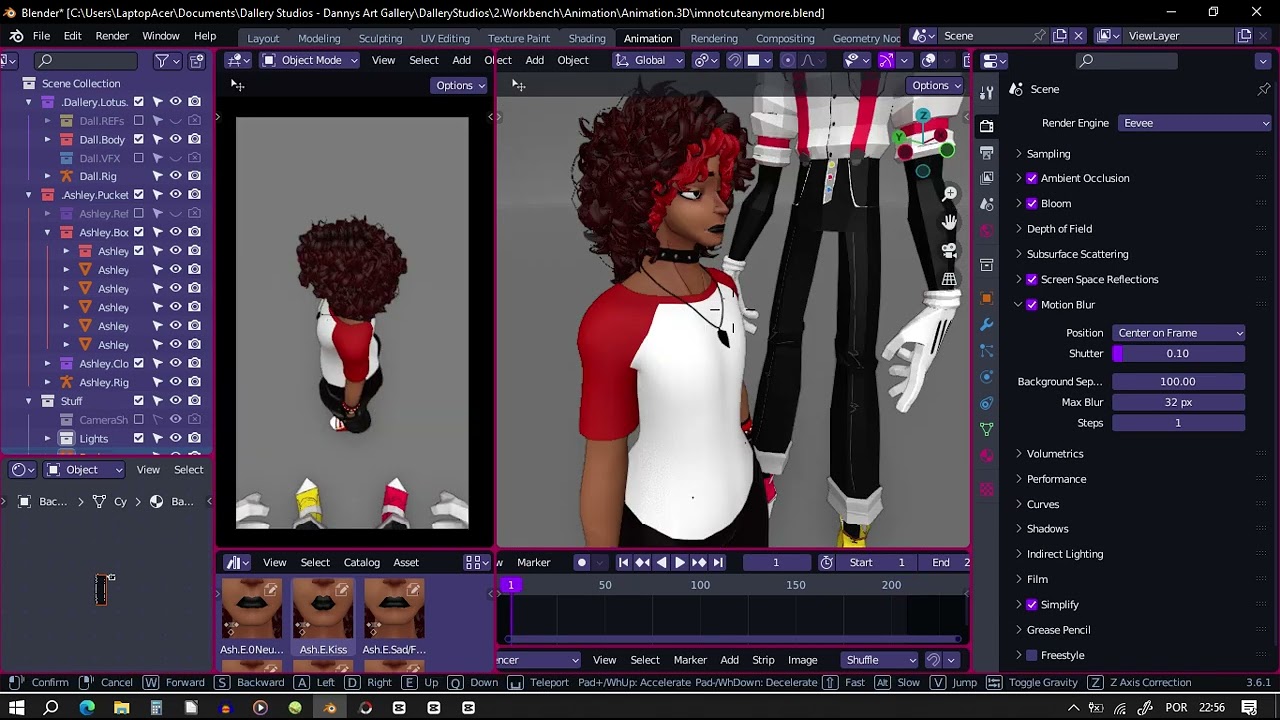Switch to the Texture Paint workspace

(519, 38)
